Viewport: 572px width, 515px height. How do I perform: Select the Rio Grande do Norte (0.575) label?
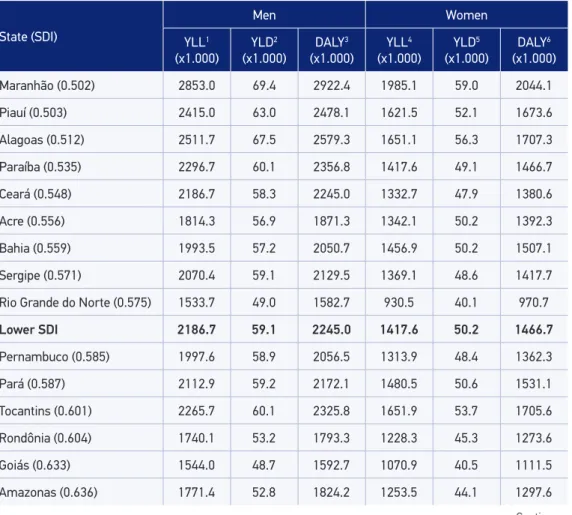pos(76,302)
